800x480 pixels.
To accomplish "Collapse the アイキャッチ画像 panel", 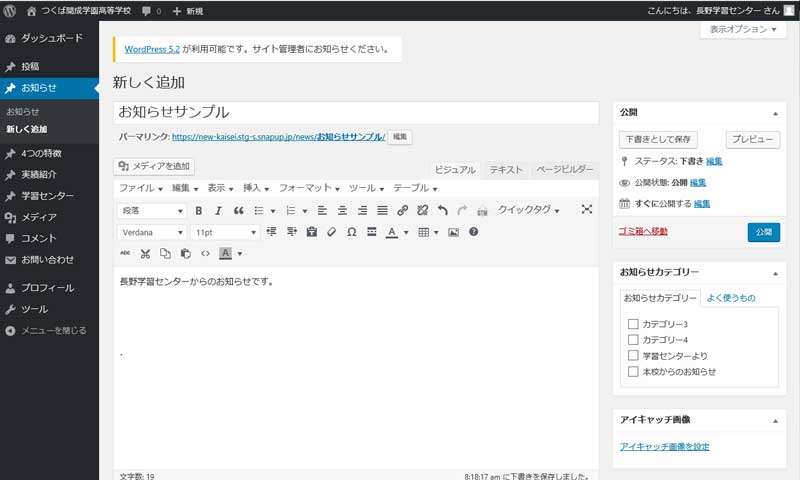I will pyautogui.click(x=775, y=421).
